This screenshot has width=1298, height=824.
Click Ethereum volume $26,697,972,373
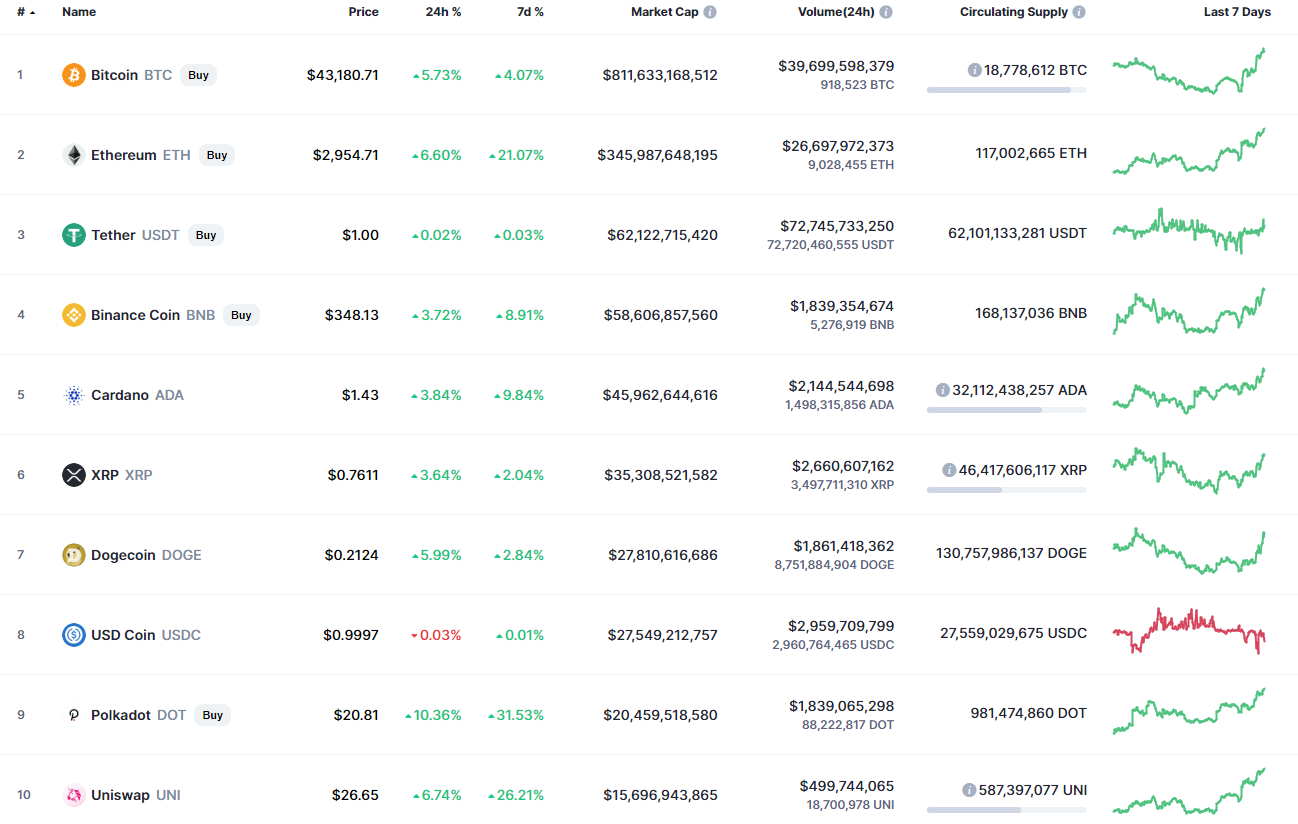(838, 146)
